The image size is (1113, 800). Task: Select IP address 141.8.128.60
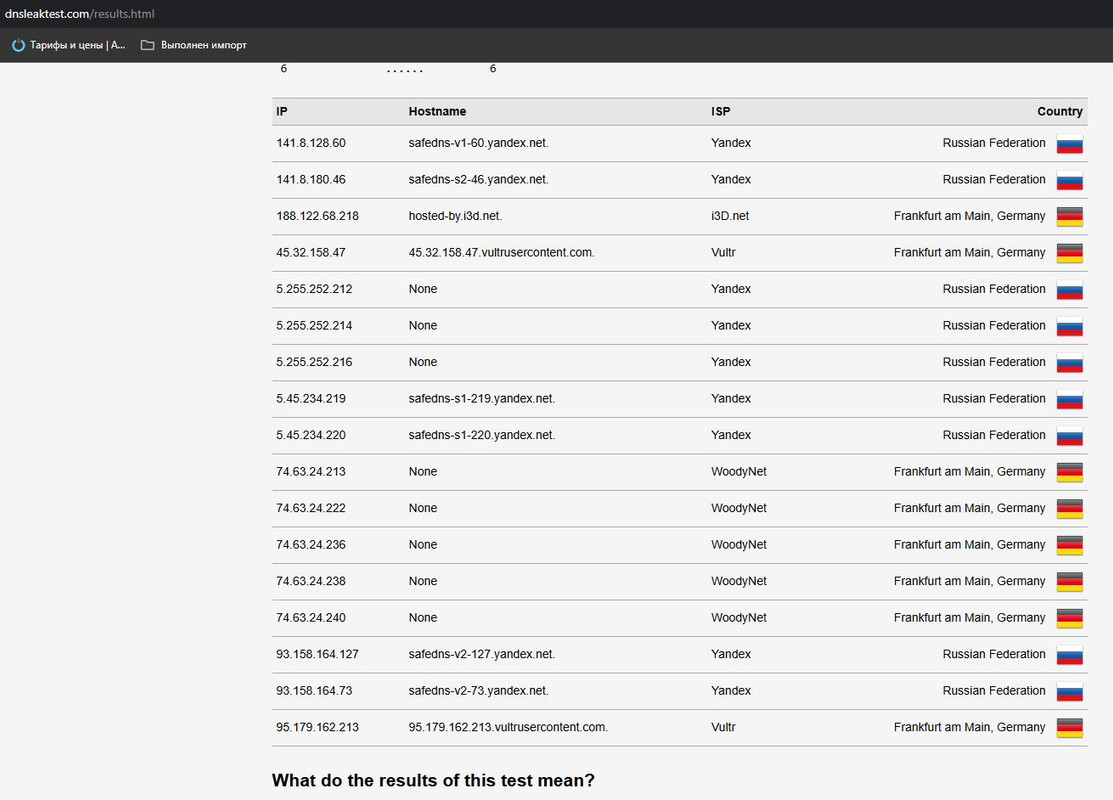pyautogui.click(x=311, y=143)
